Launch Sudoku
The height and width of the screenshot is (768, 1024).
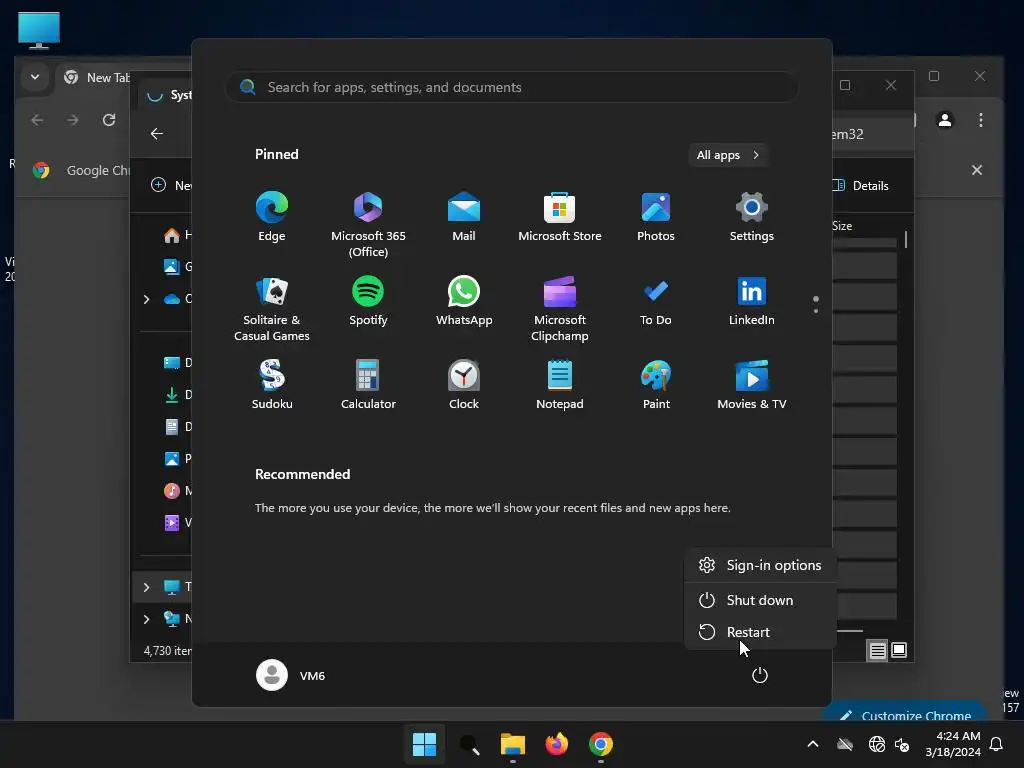272,385
